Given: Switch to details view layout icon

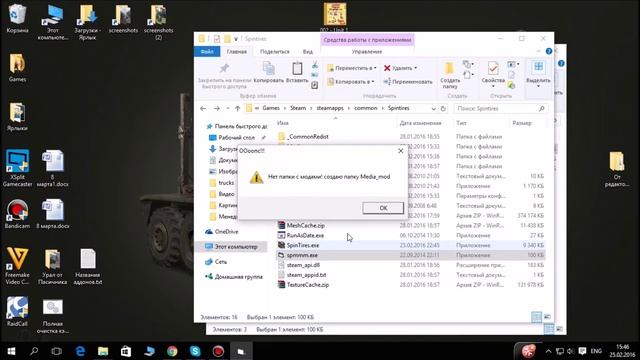Looking at the screenshot, I should point(536,317).
